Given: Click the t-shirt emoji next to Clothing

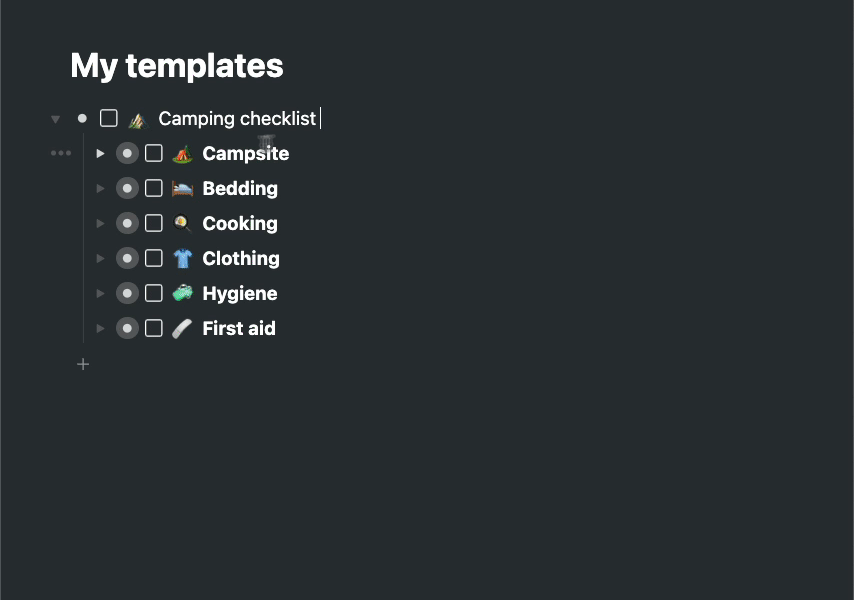Looking at the screenshot, I should [x=181, y=258].
